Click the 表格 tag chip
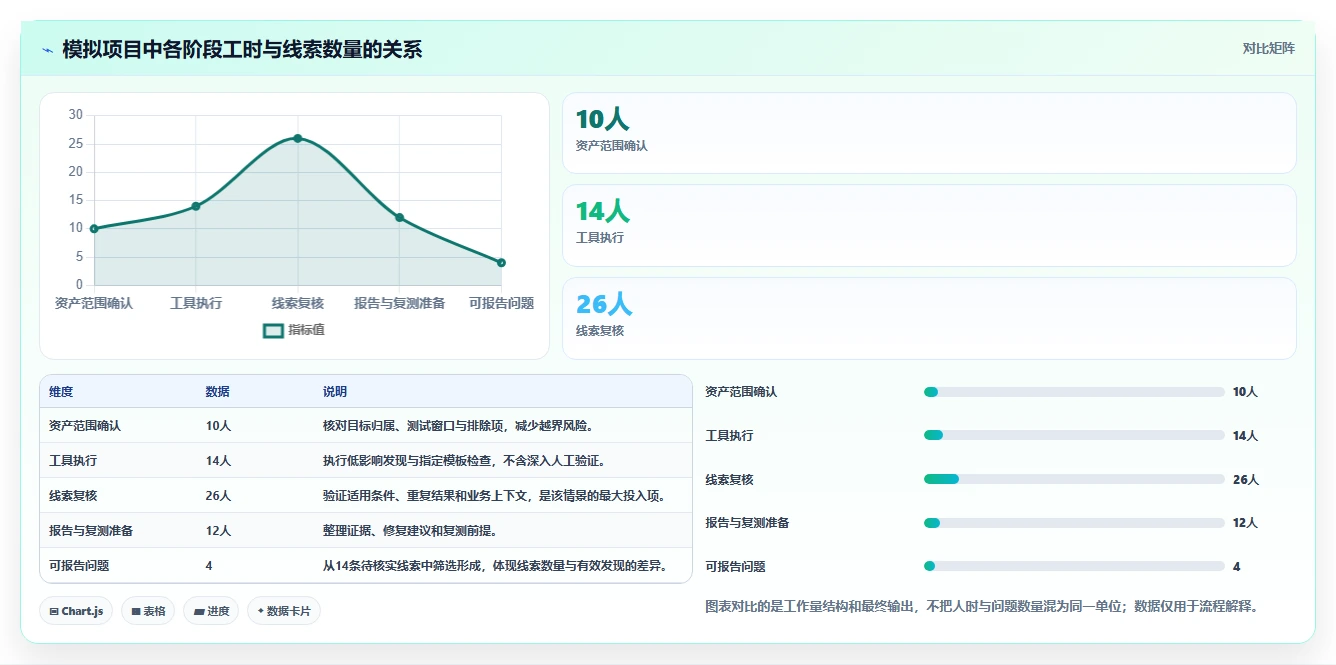The width and height of the screenshot is (1336, 665). pyautogui.click(x=148, y=611)
